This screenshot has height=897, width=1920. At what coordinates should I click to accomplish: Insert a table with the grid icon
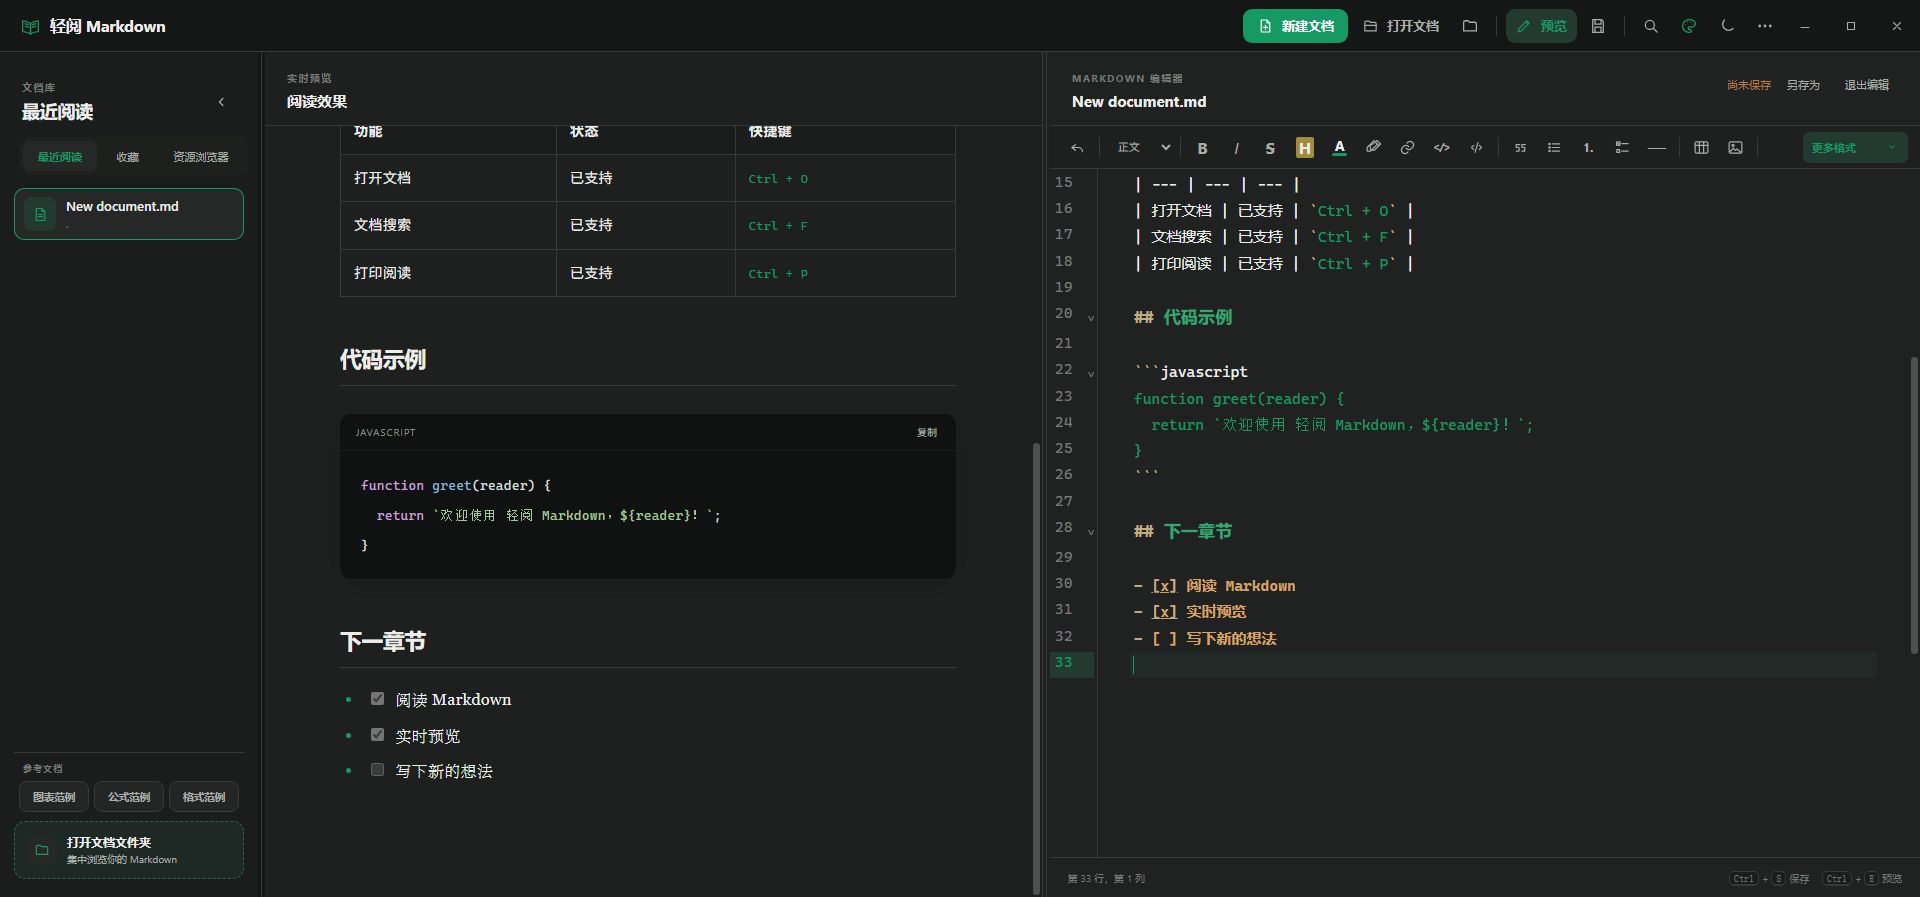(x=1701, y=148)
